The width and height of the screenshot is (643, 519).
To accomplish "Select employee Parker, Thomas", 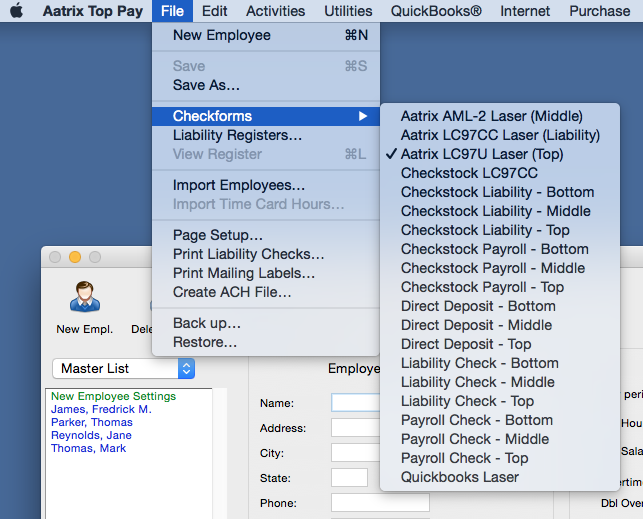I will tap(92, 422).
